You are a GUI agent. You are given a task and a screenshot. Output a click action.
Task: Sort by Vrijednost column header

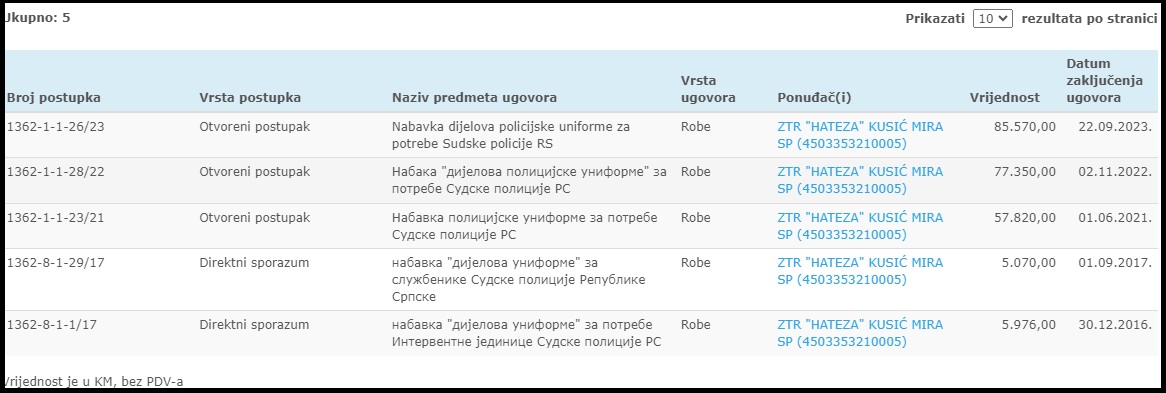point(1005,98)
